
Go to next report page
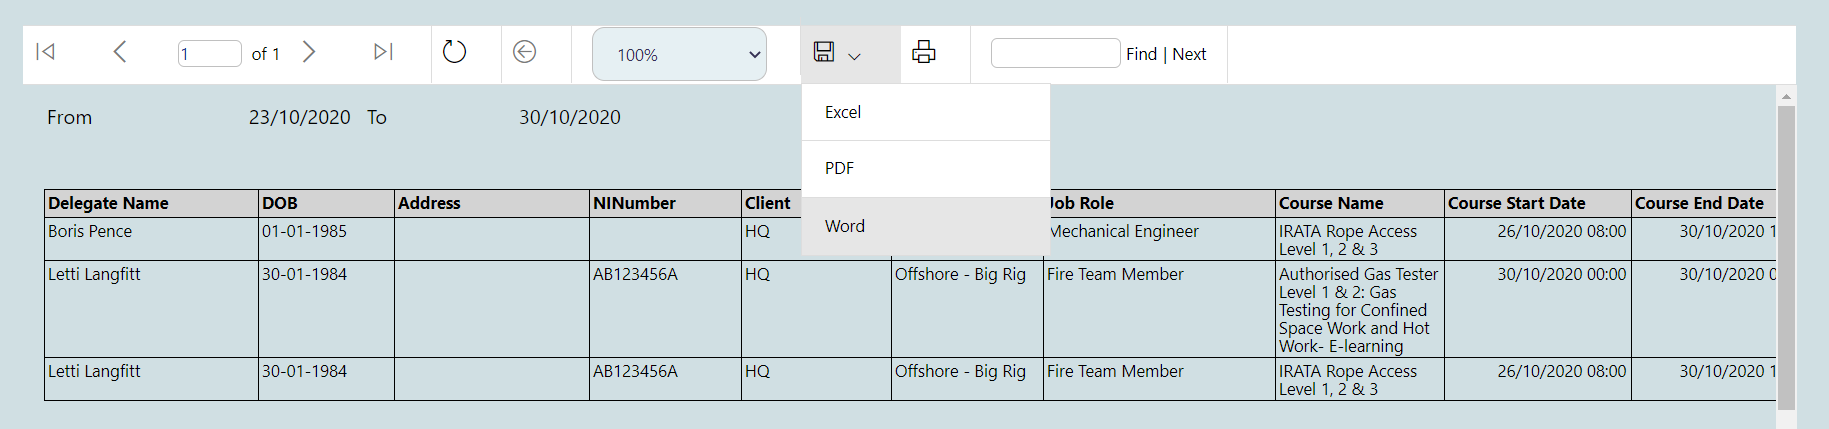click(x=309, y=52)
